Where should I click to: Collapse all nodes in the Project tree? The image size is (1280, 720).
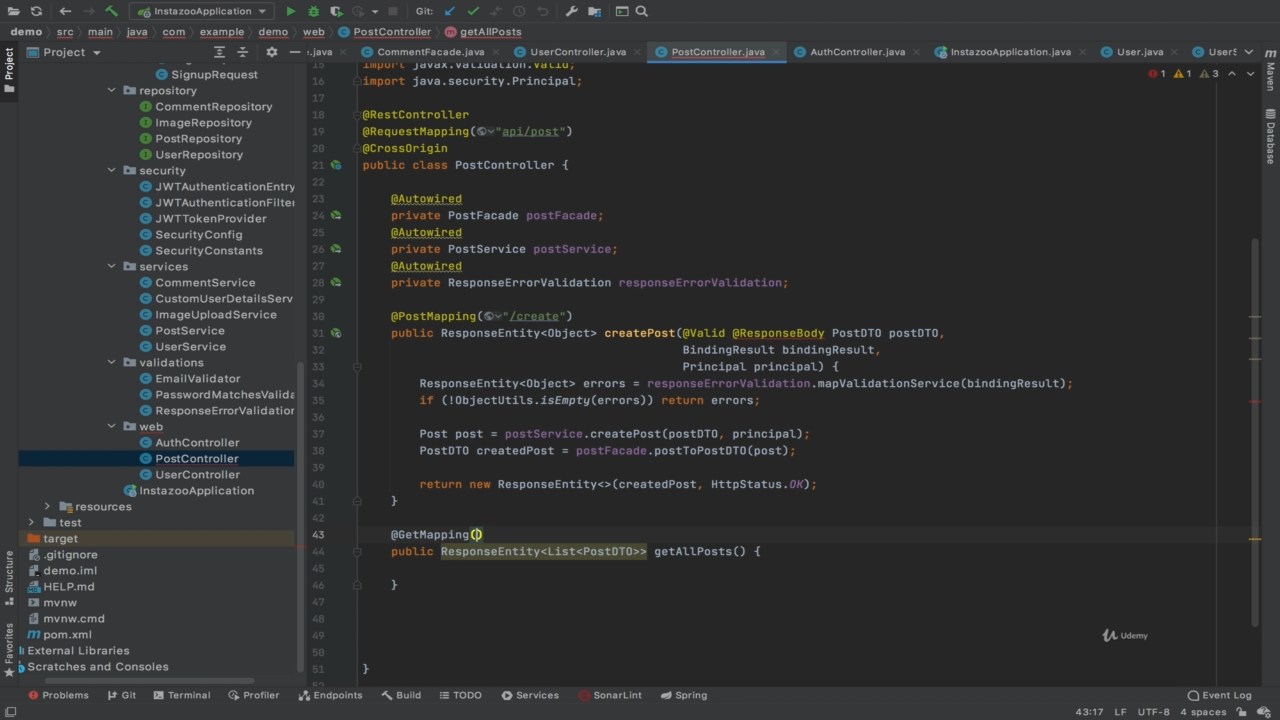tap(243, 52)
